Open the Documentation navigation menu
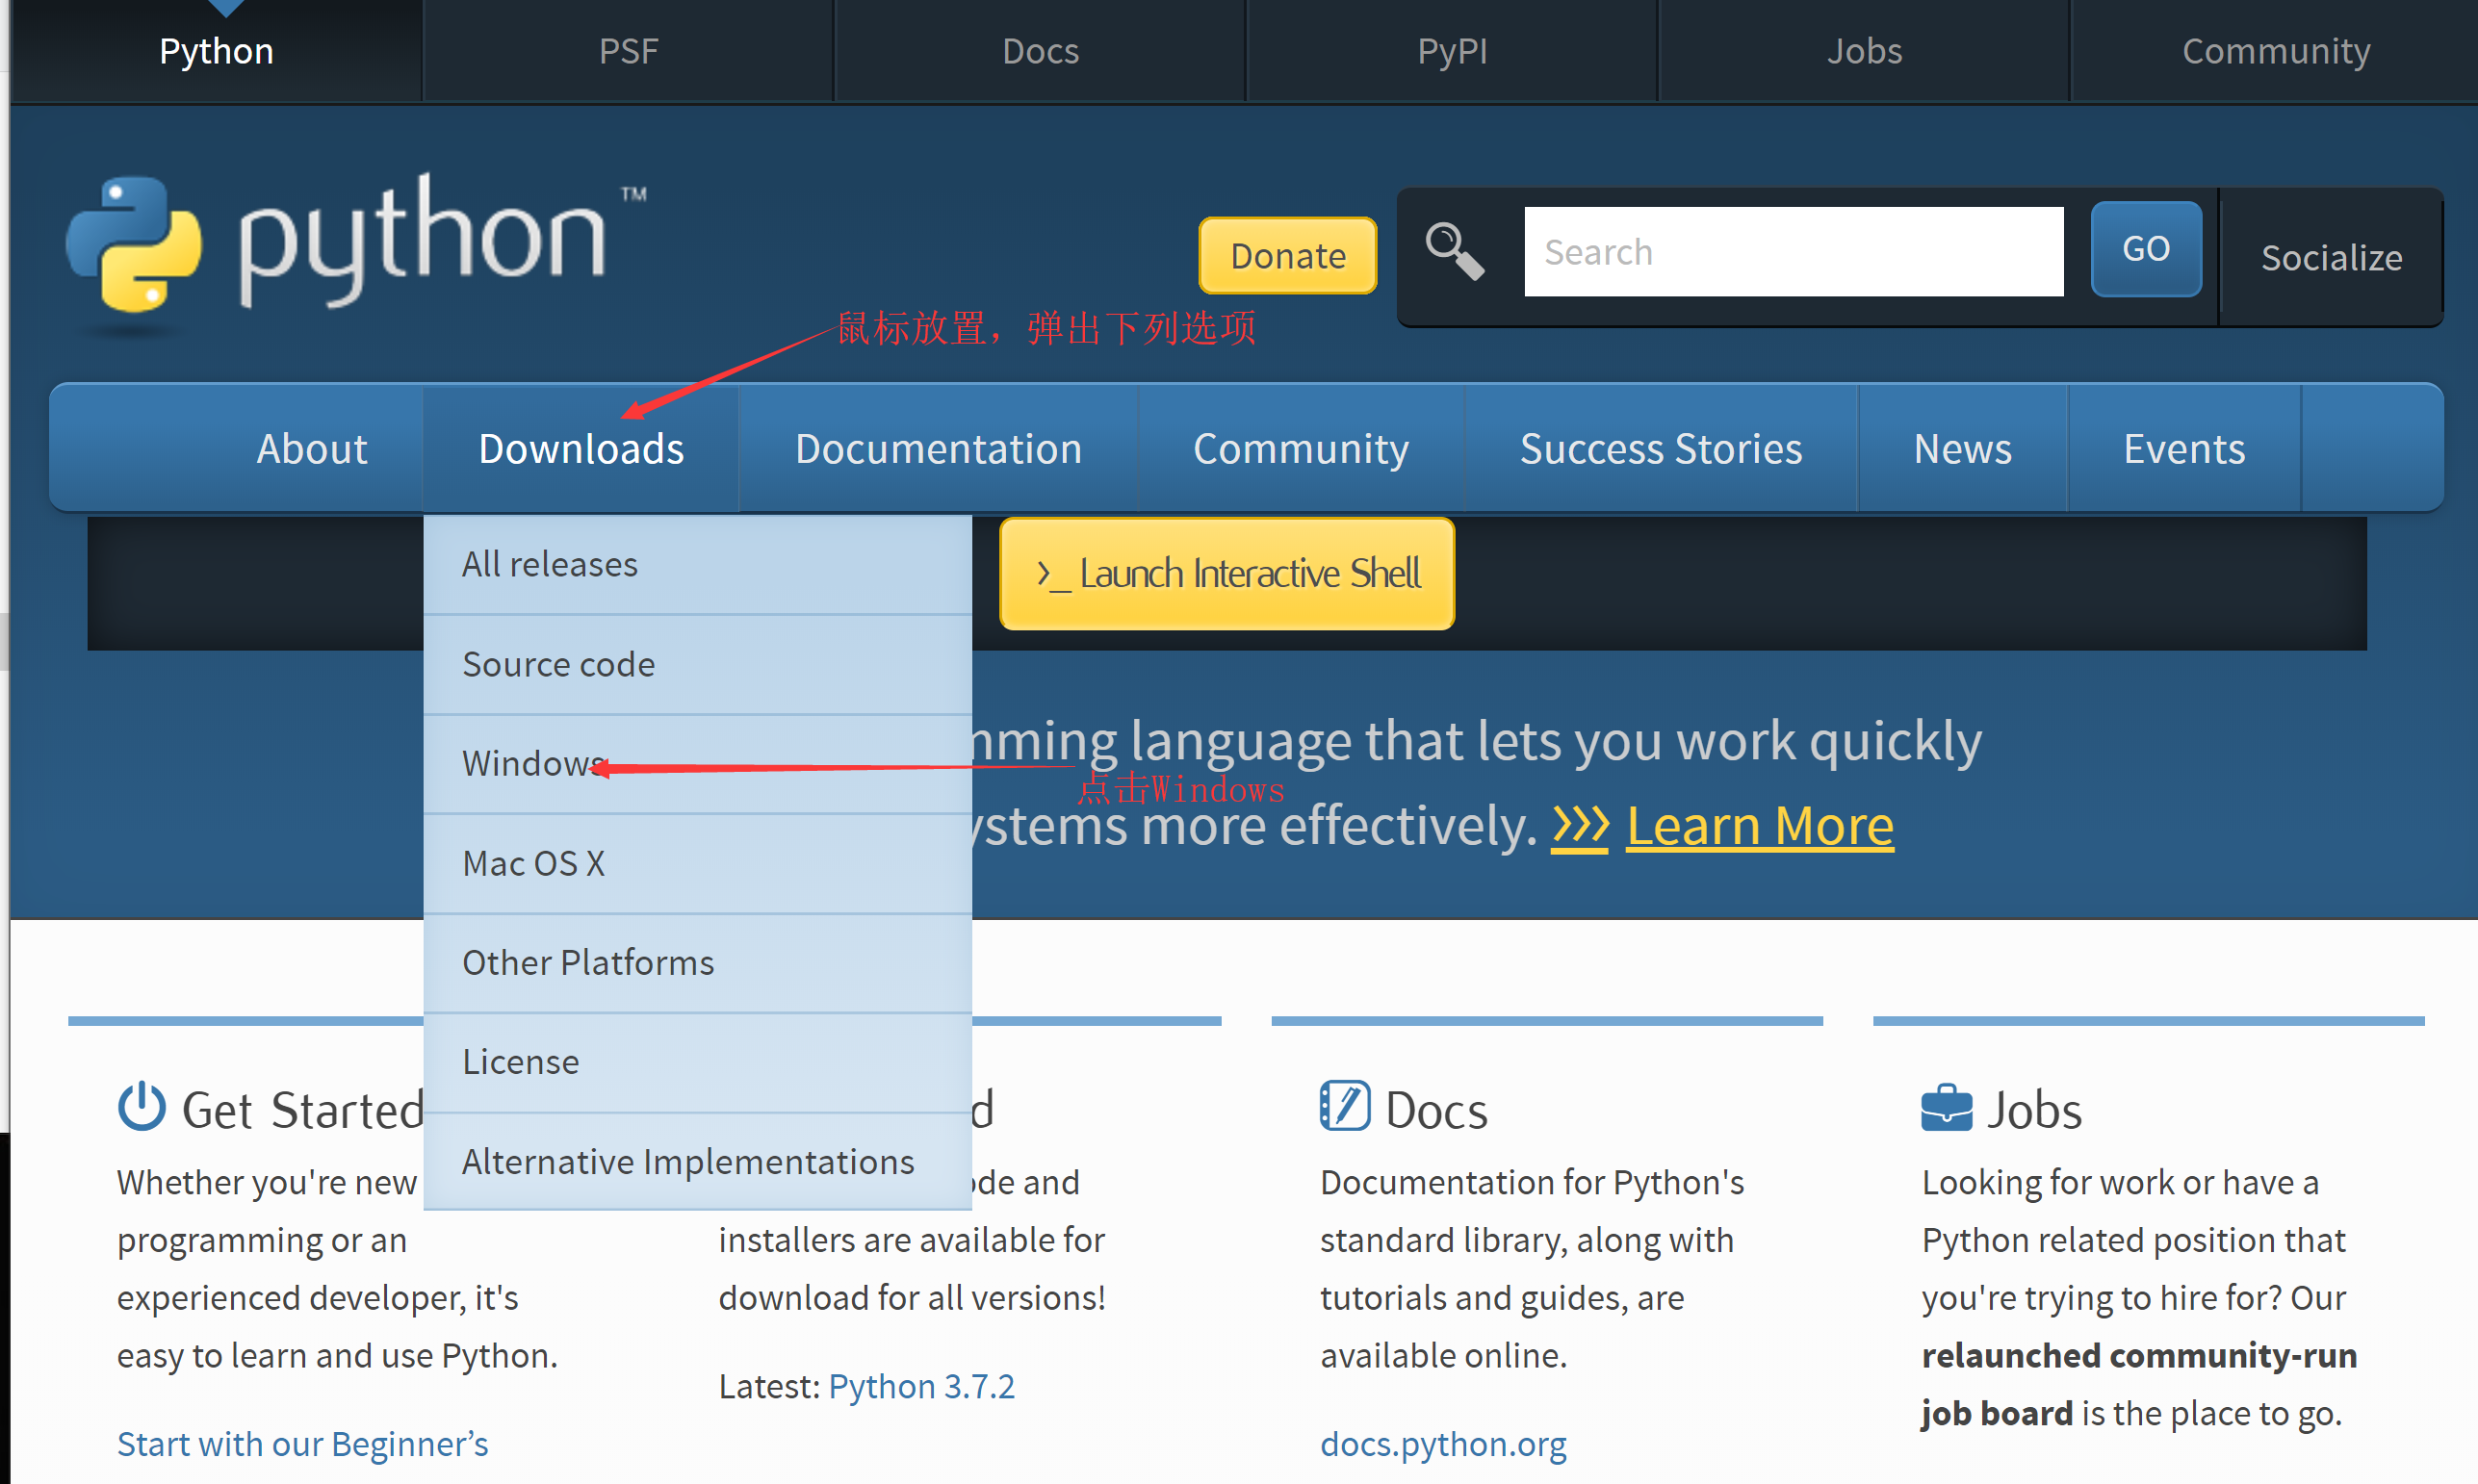The width and height of the screenshot is (2478, 1484). 938,449
